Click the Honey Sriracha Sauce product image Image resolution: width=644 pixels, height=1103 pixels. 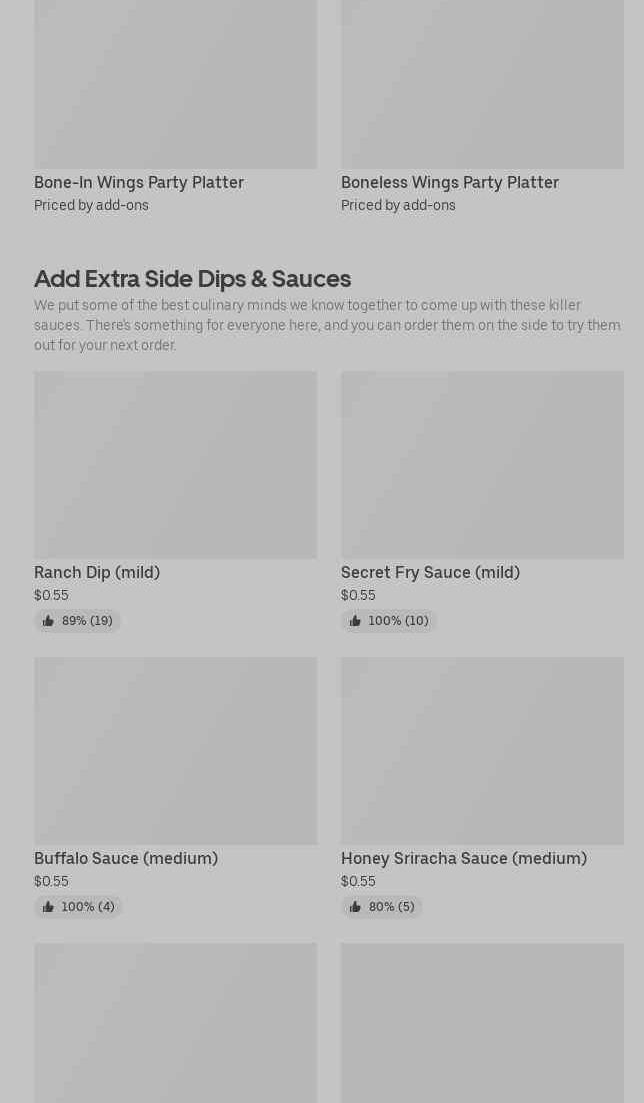point(482,751)
